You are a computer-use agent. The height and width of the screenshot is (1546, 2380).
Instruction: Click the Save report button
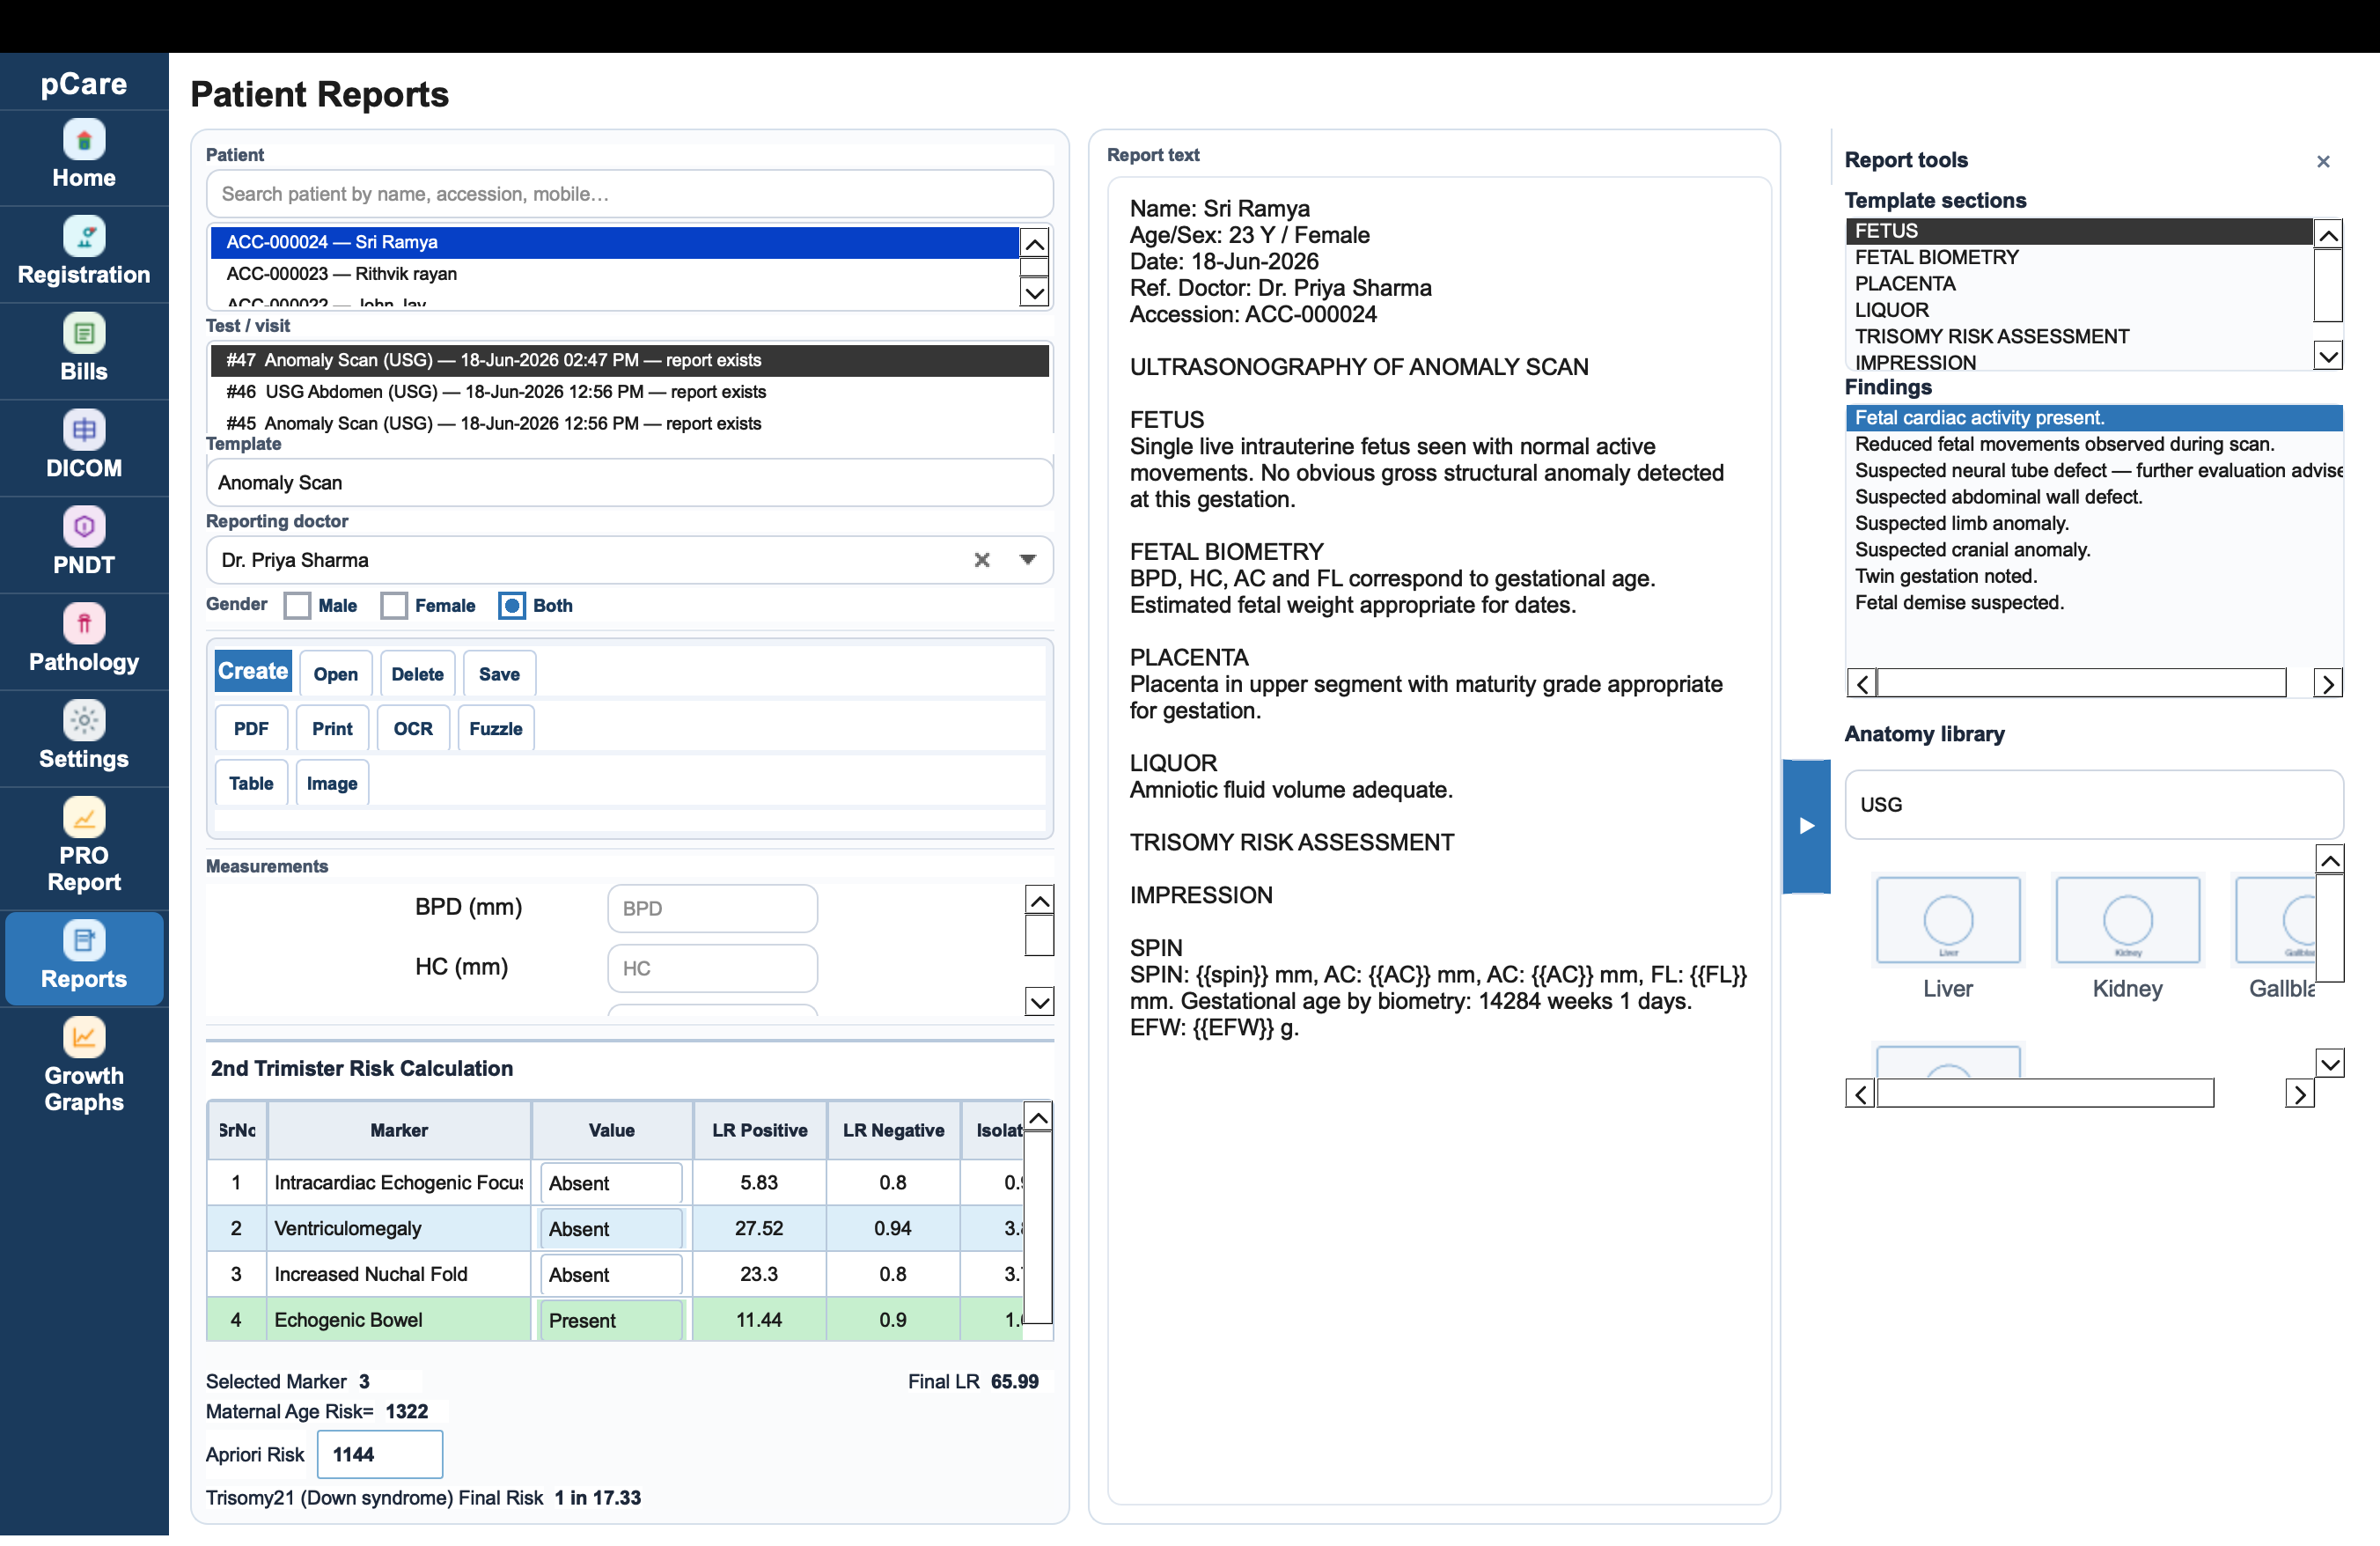(x=499, y=674)
